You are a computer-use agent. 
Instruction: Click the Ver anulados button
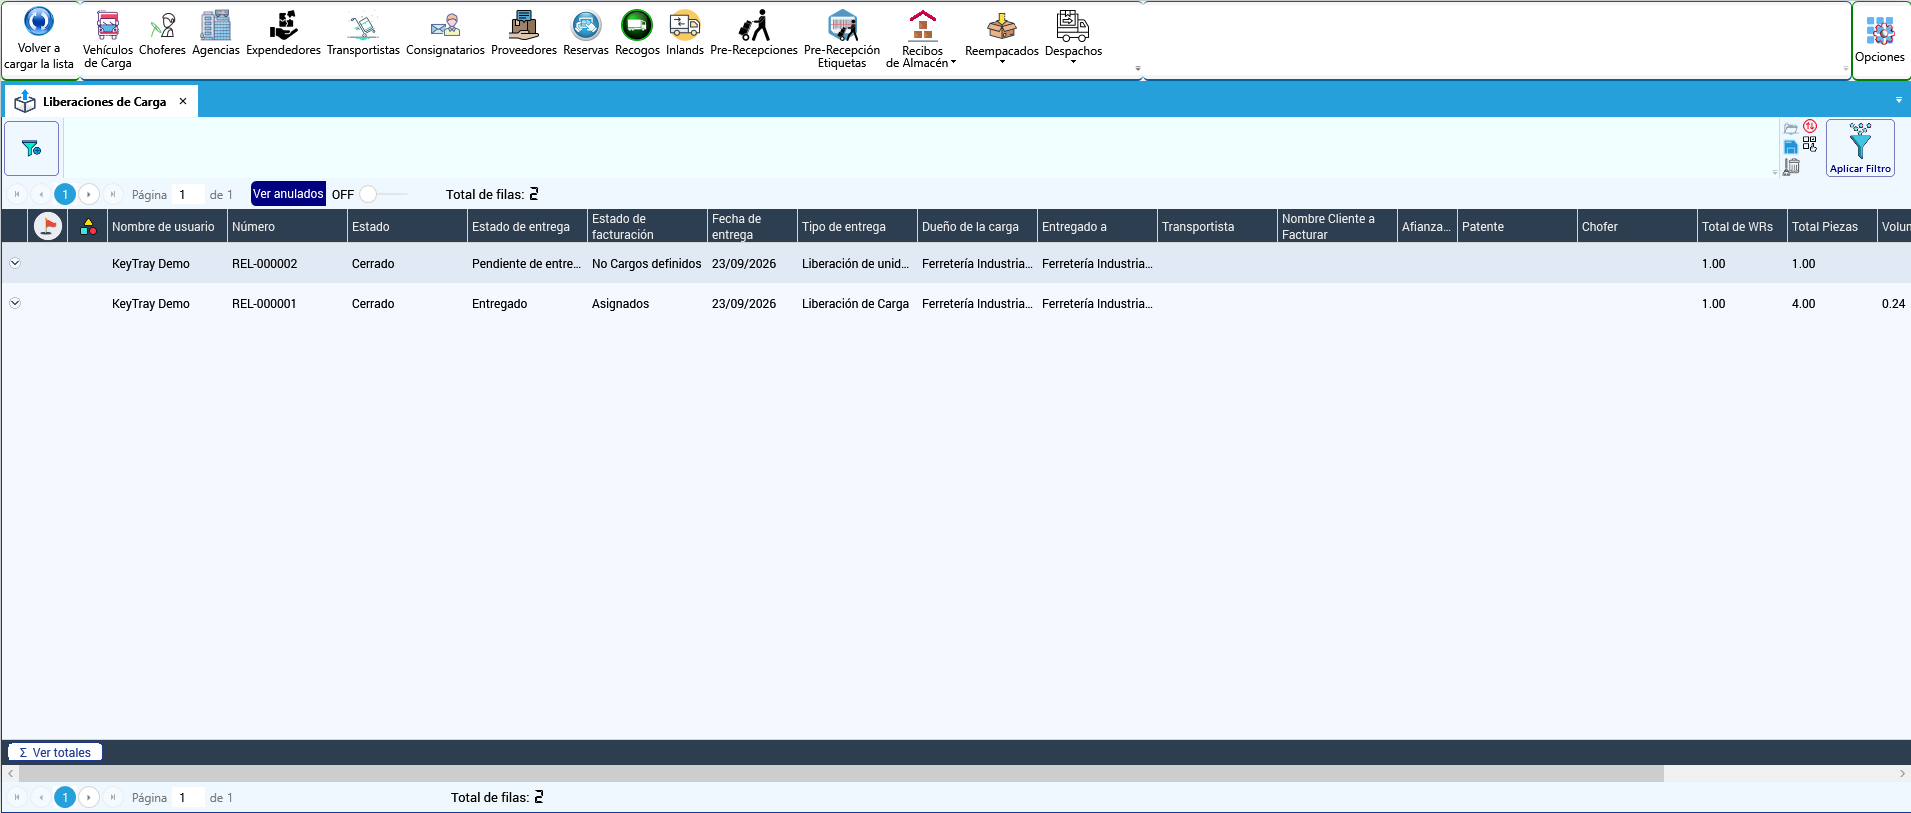pos(288,194)
